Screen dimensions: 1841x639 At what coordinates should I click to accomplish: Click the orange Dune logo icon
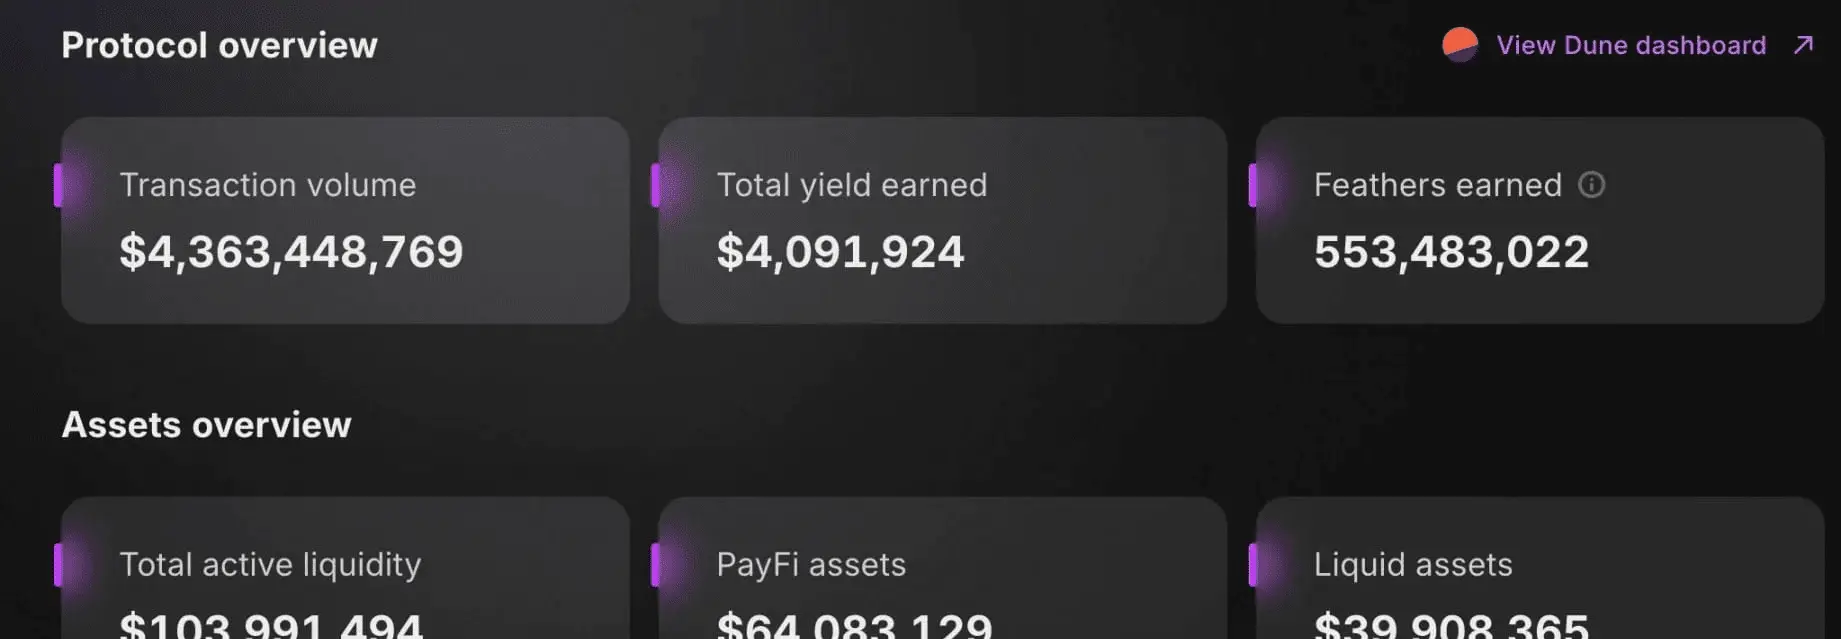[1460, 45]
